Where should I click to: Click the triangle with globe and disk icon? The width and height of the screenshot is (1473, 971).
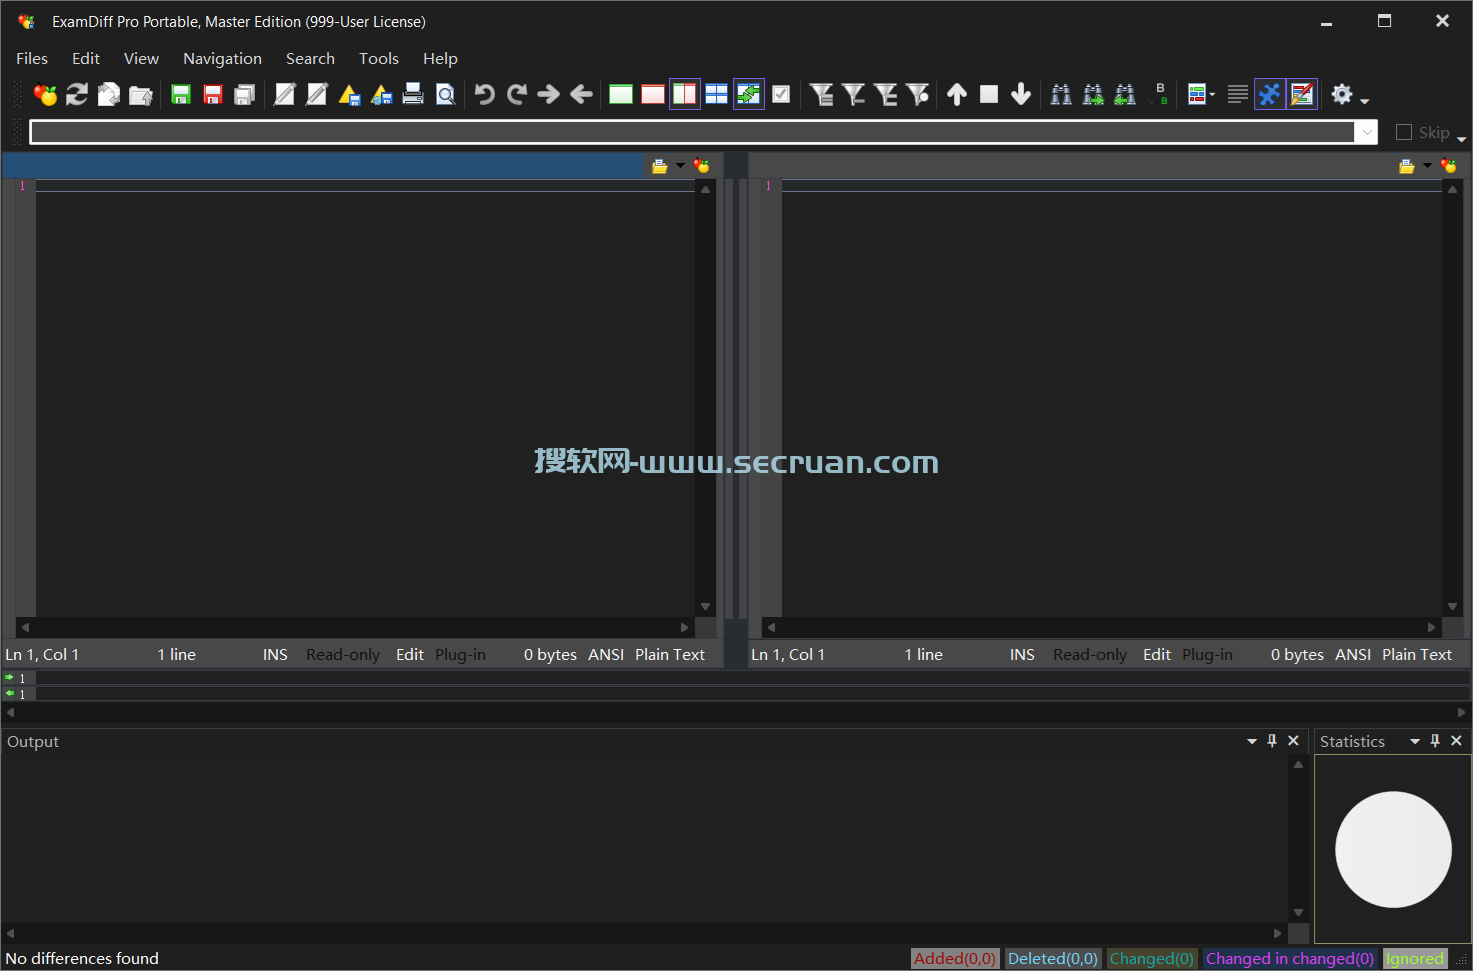(381, 94)
